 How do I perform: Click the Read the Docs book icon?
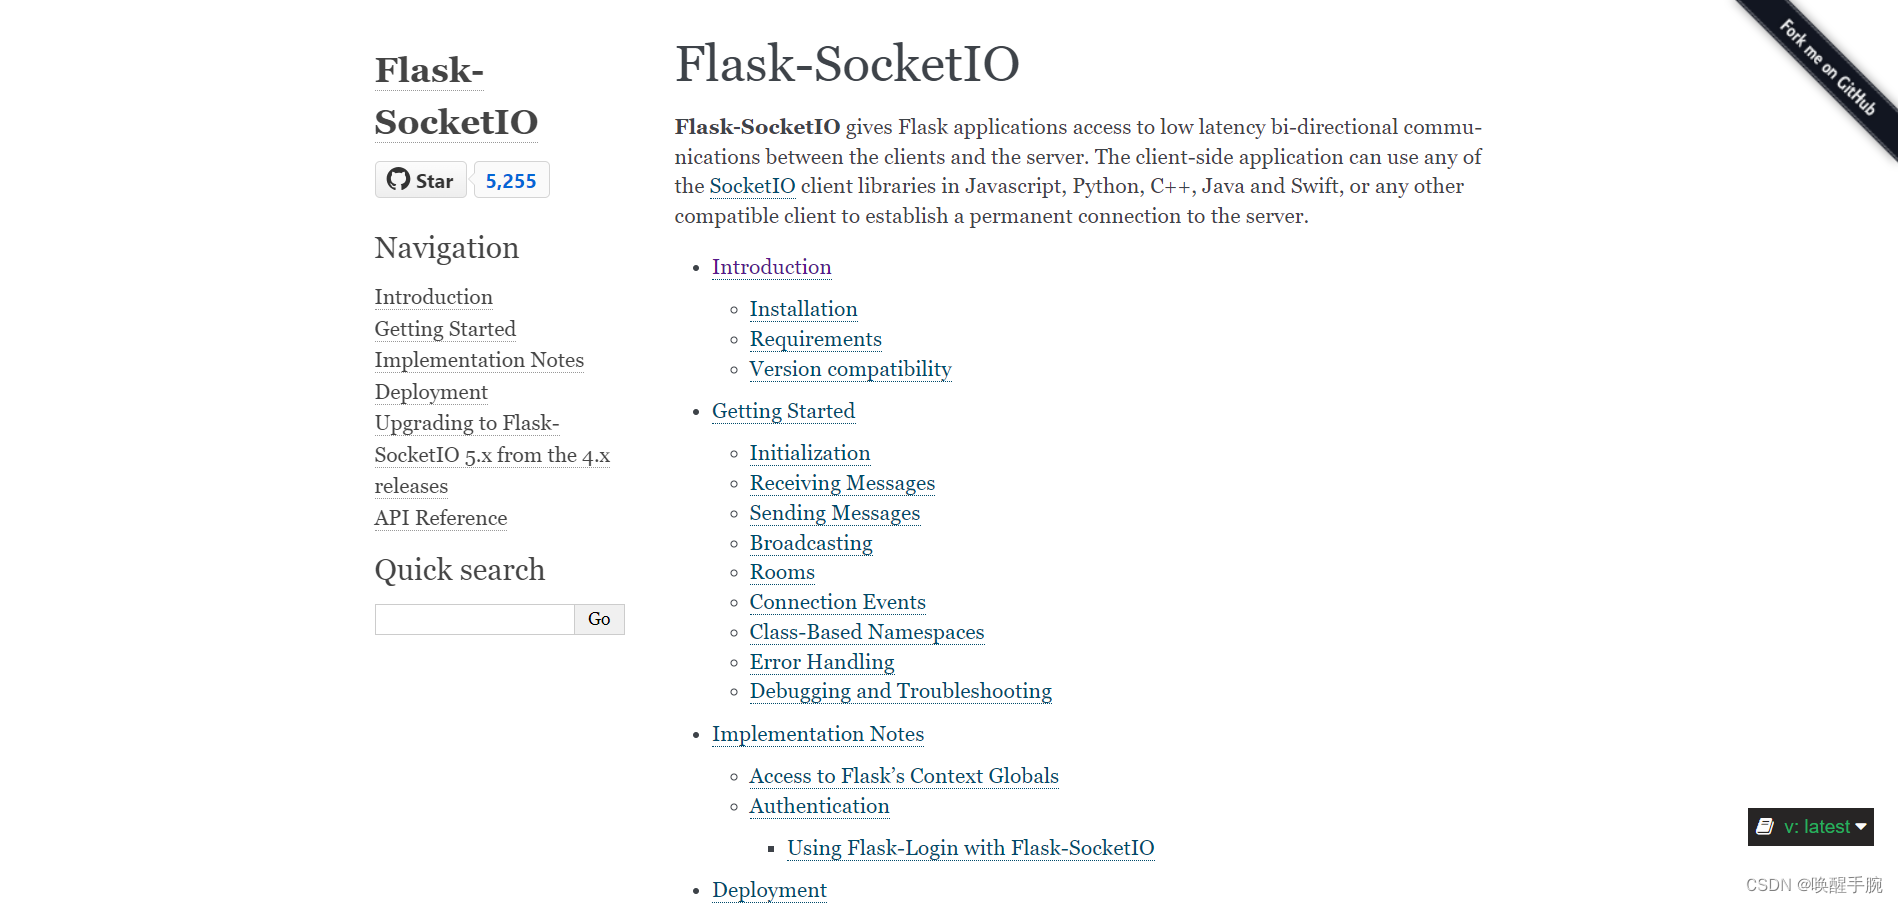(1765, 827)
